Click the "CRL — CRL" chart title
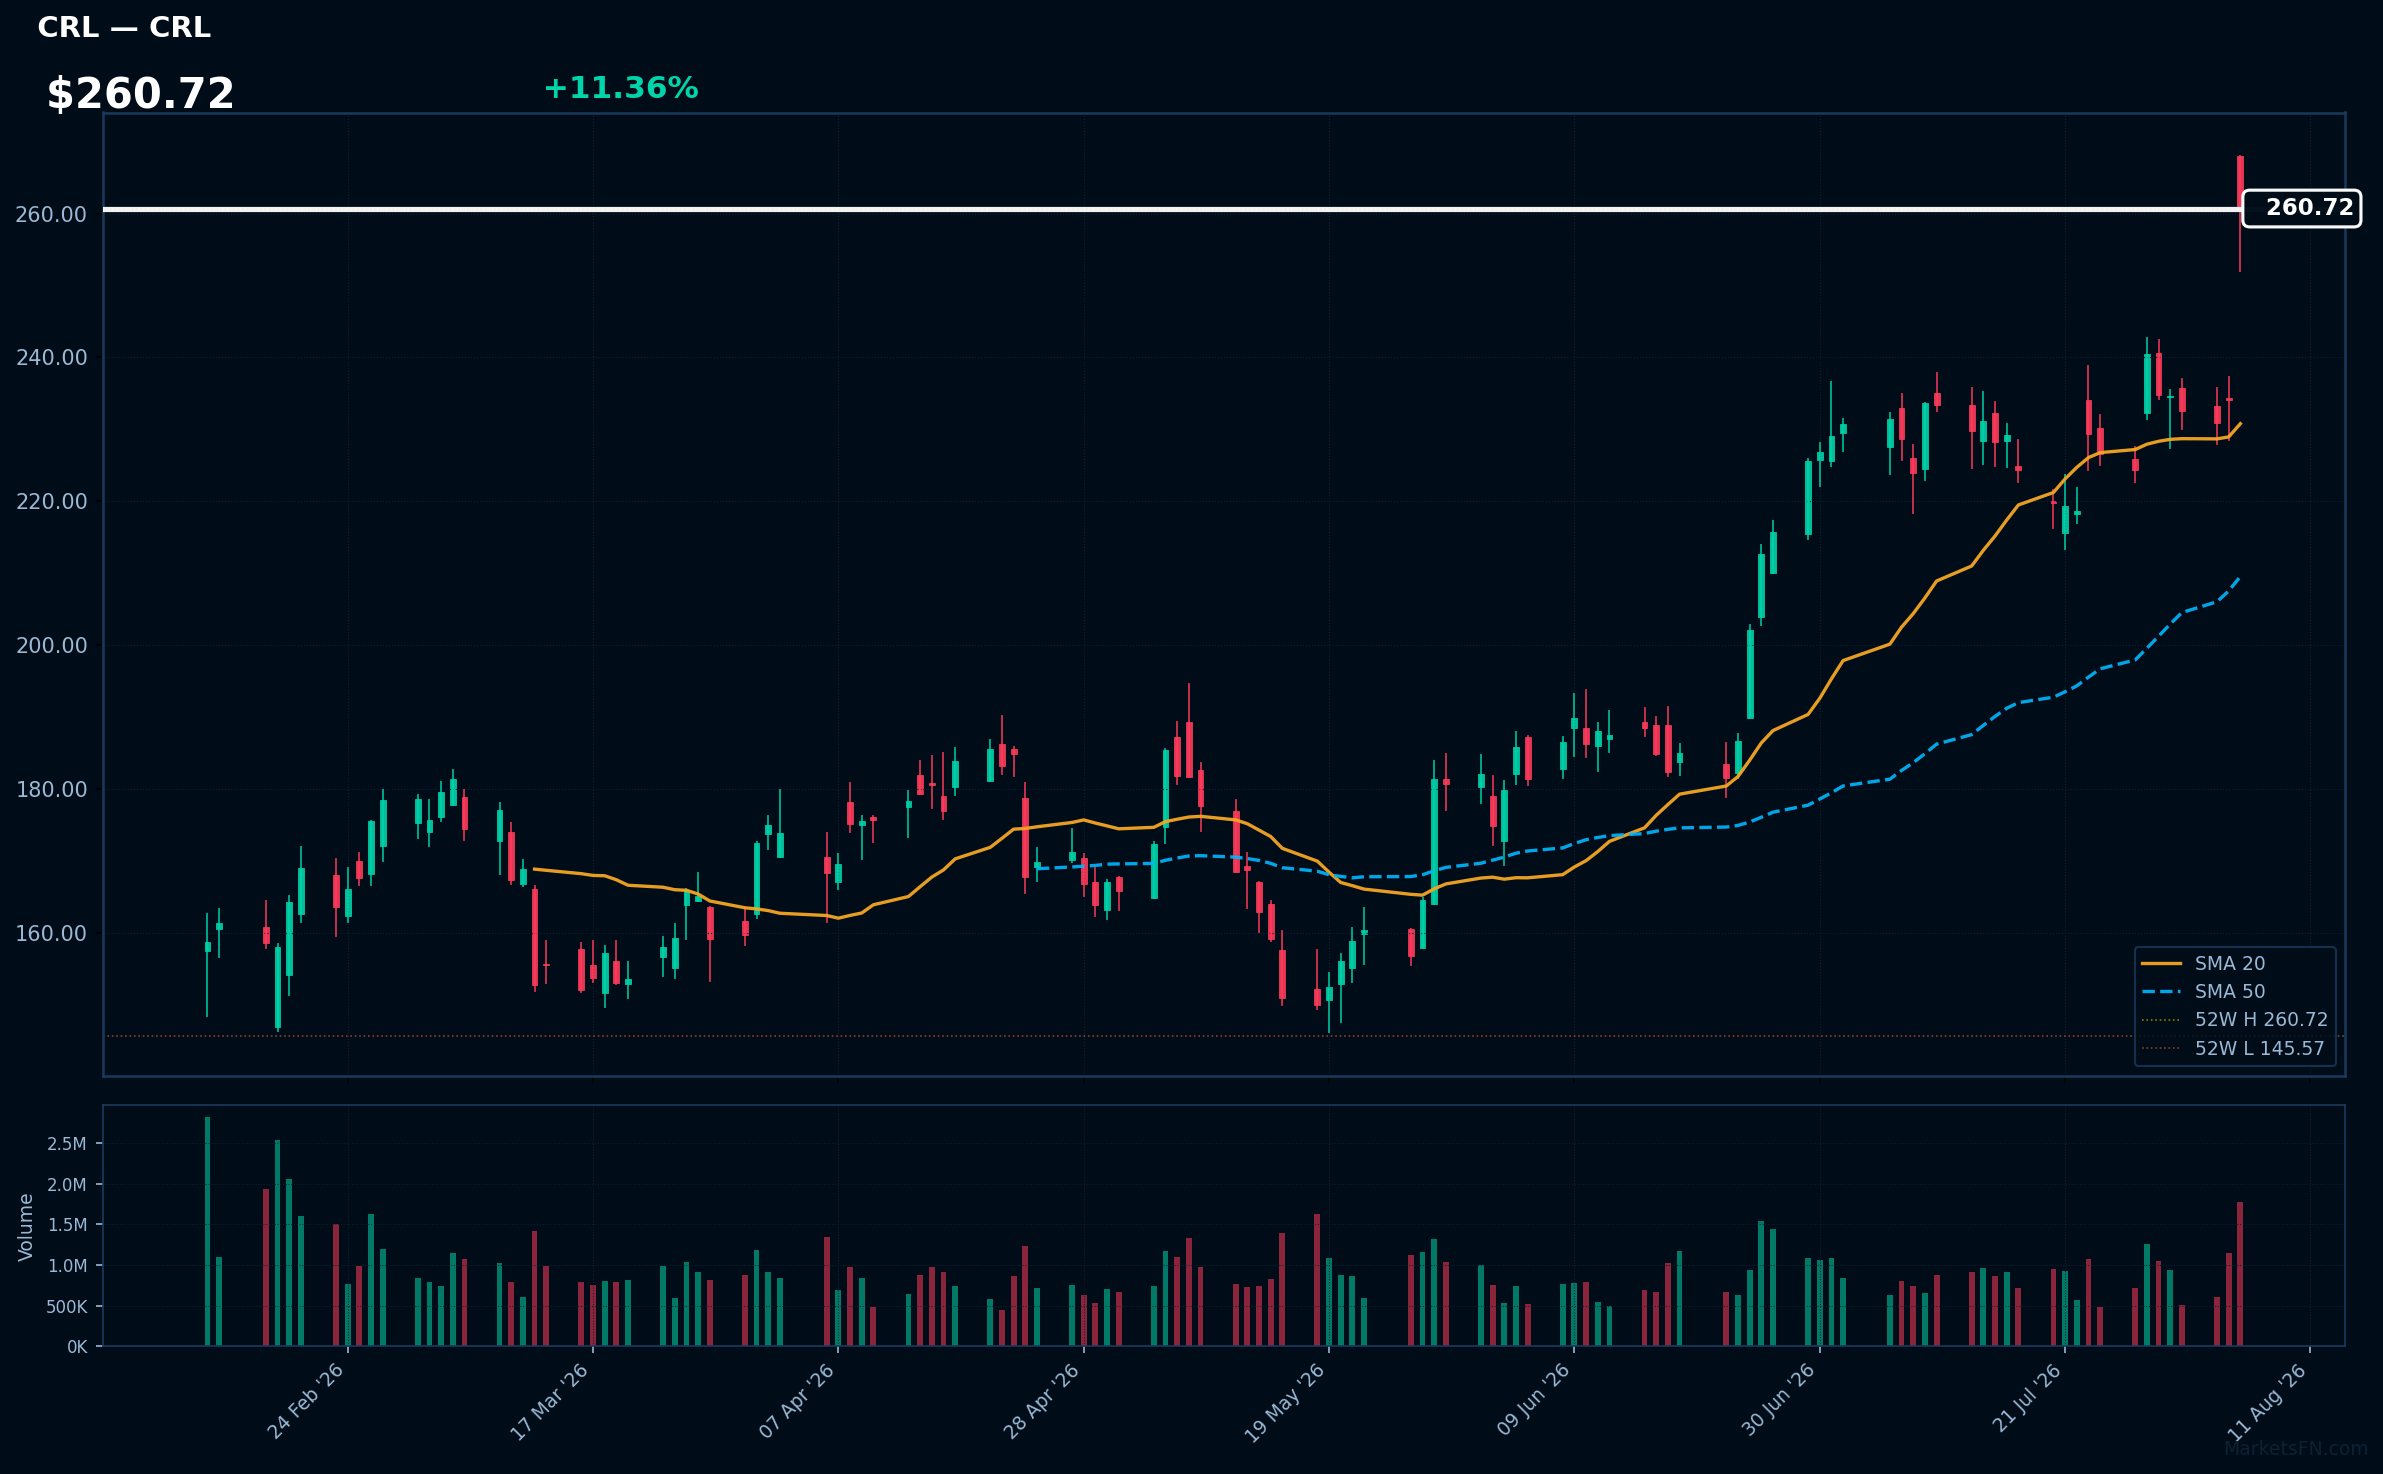The width and height of the screenshot is (2383, 1474). [x=124, y=28]
